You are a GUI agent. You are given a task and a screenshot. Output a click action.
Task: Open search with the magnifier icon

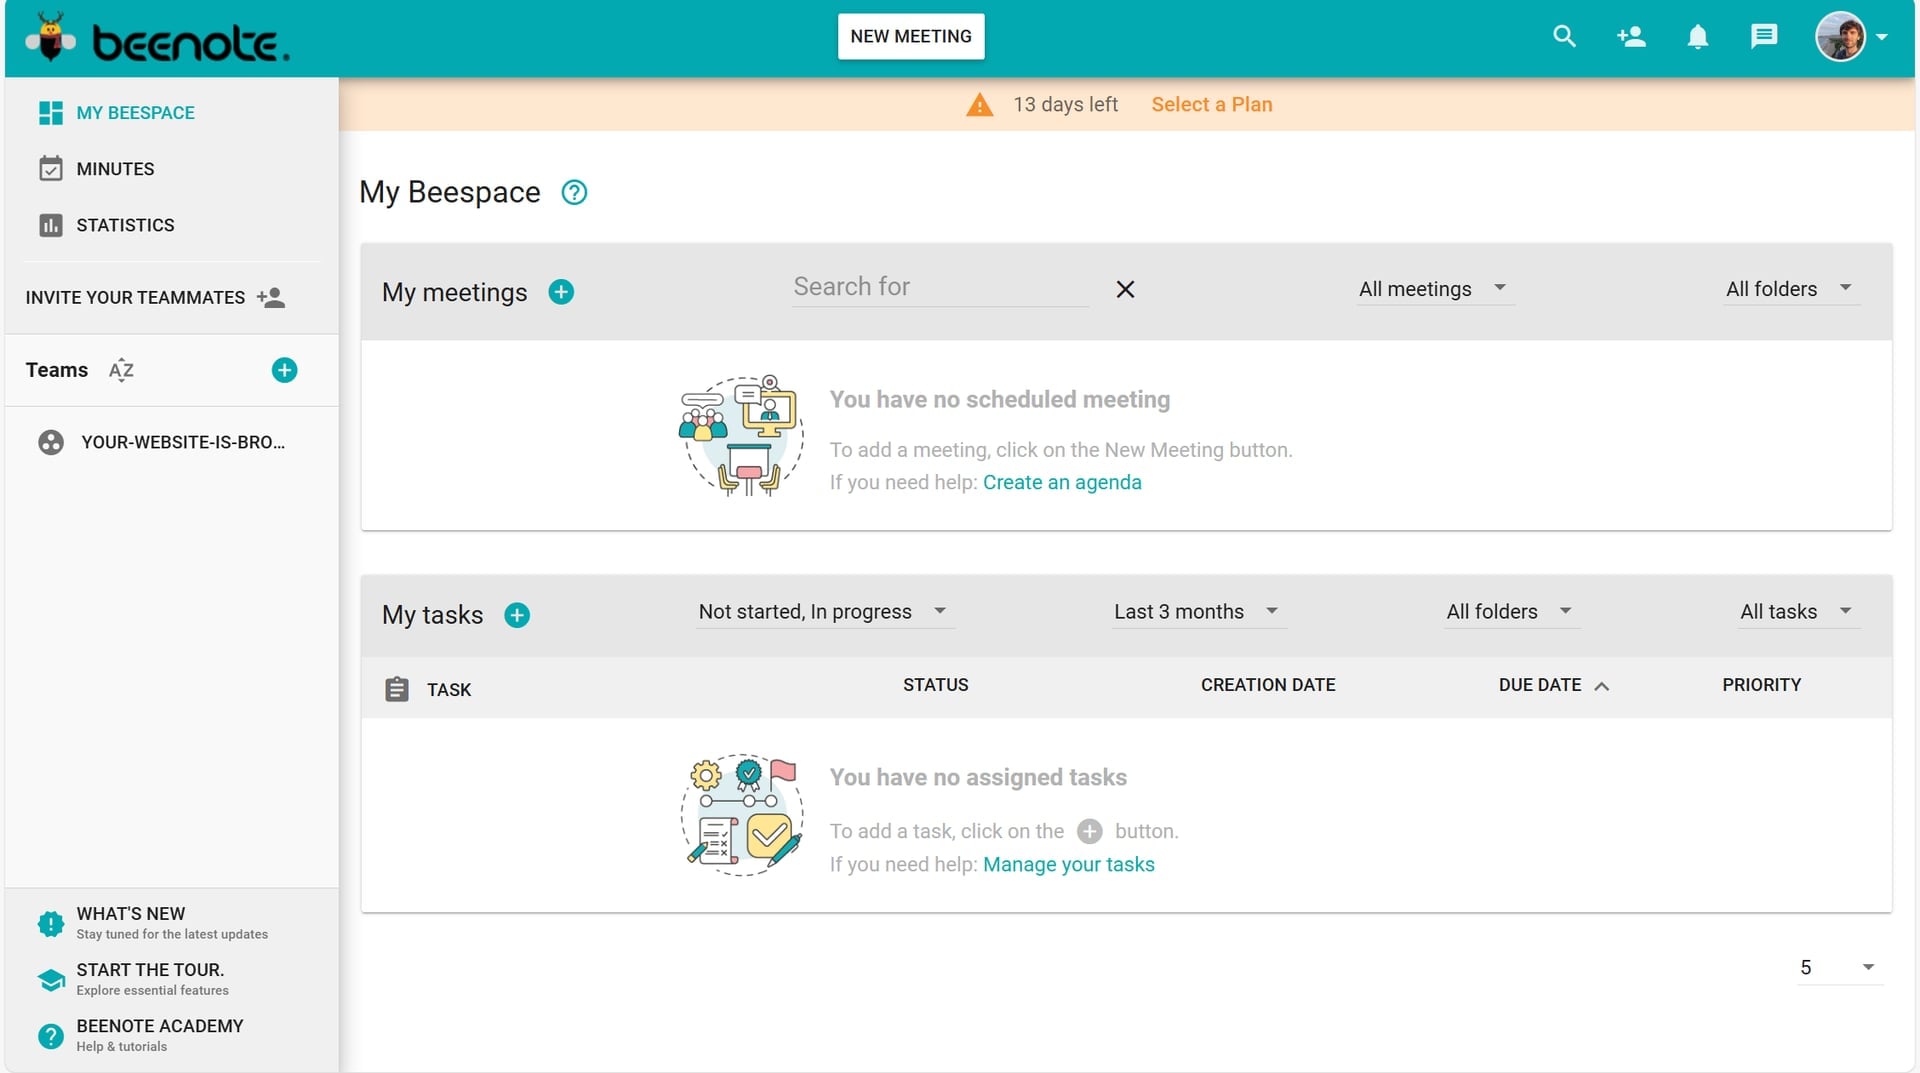1564,37
